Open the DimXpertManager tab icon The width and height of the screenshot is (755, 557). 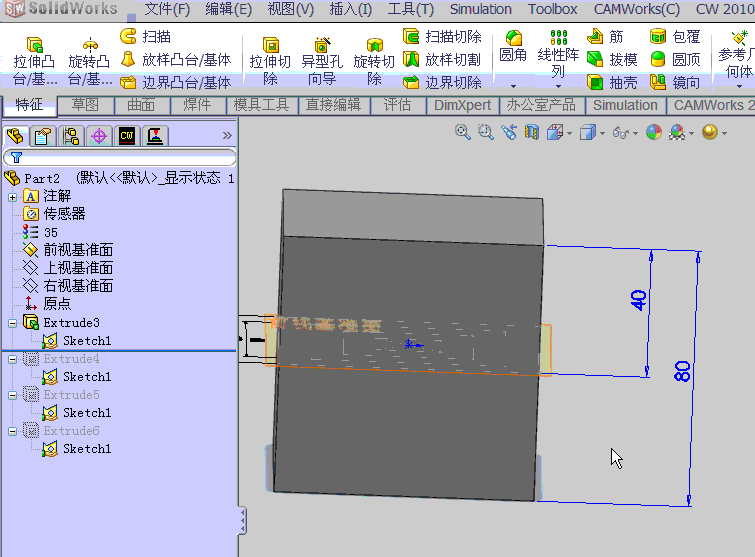coord(99,136)
